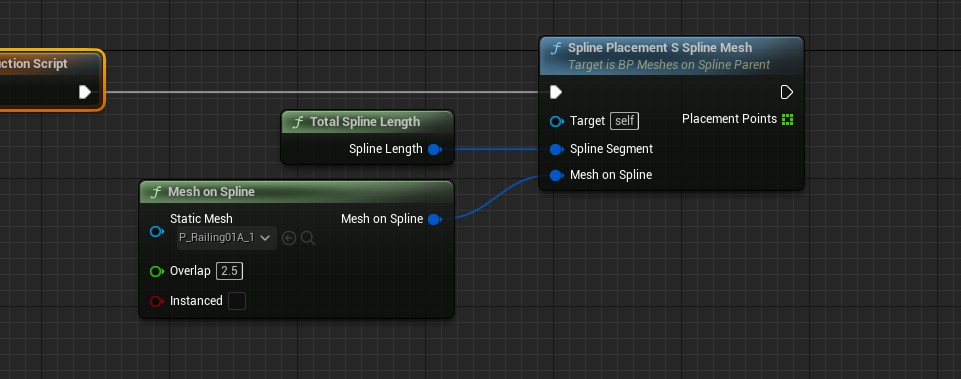The width and height of the screenshot is (961, 379).
Task: Select the Mesh on Spline node header
Action: click(x=297, y=191)
